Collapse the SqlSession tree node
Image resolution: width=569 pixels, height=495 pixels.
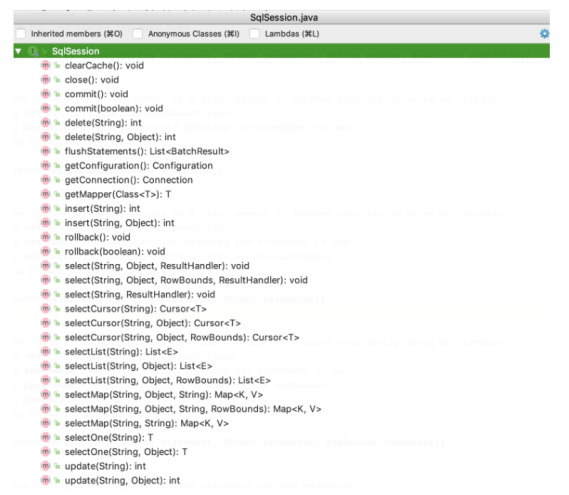pyautogui.click(x=18, y=51)
